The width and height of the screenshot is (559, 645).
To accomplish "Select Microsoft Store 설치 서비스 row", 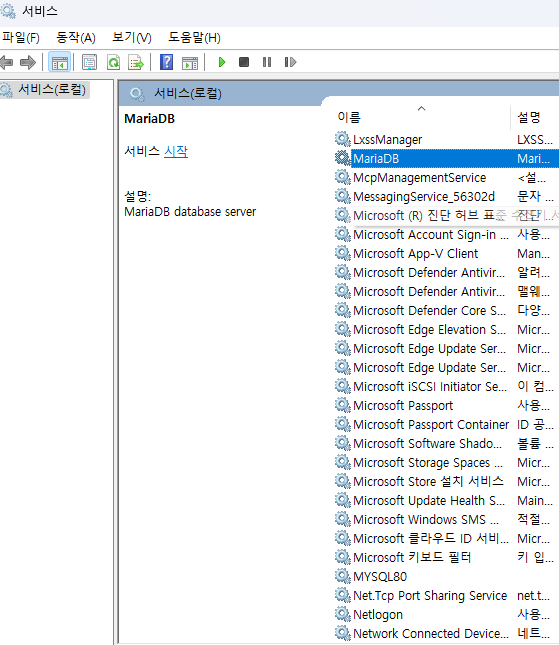I will [x=446, y=481].
